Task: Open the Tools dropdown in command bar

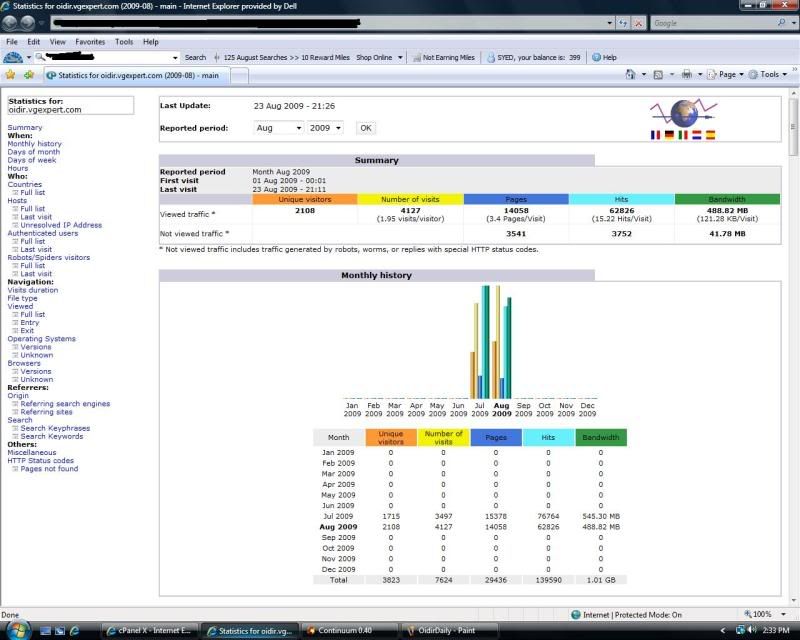Action: [x=769, y=74]
